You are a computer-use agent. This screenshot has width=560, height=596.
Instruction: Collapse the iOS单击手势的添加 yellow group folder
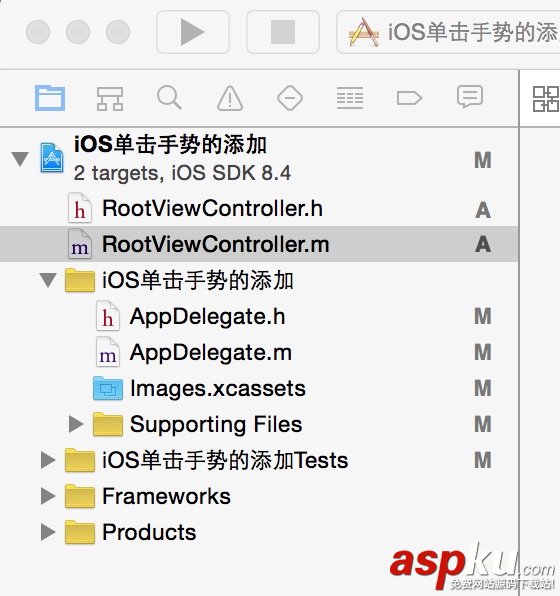click(x=48, y=280)
